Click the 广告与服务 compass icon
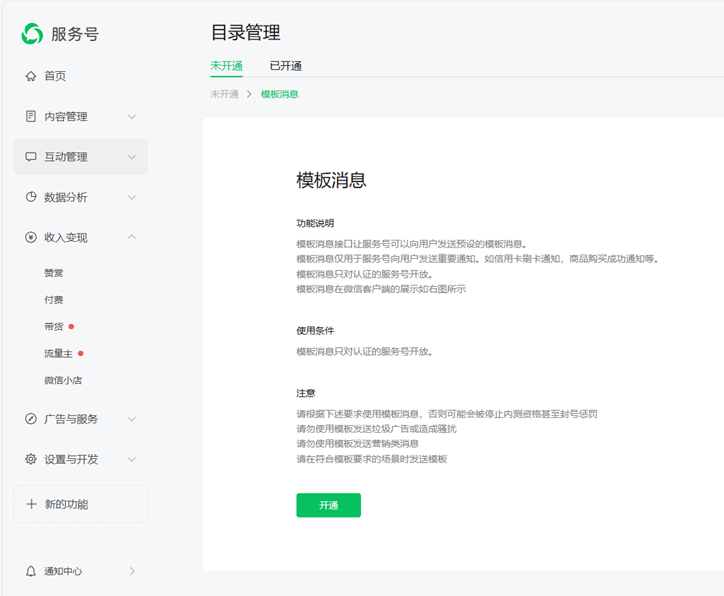The height and width of the screenshot is (596, 724). (31, 419)
